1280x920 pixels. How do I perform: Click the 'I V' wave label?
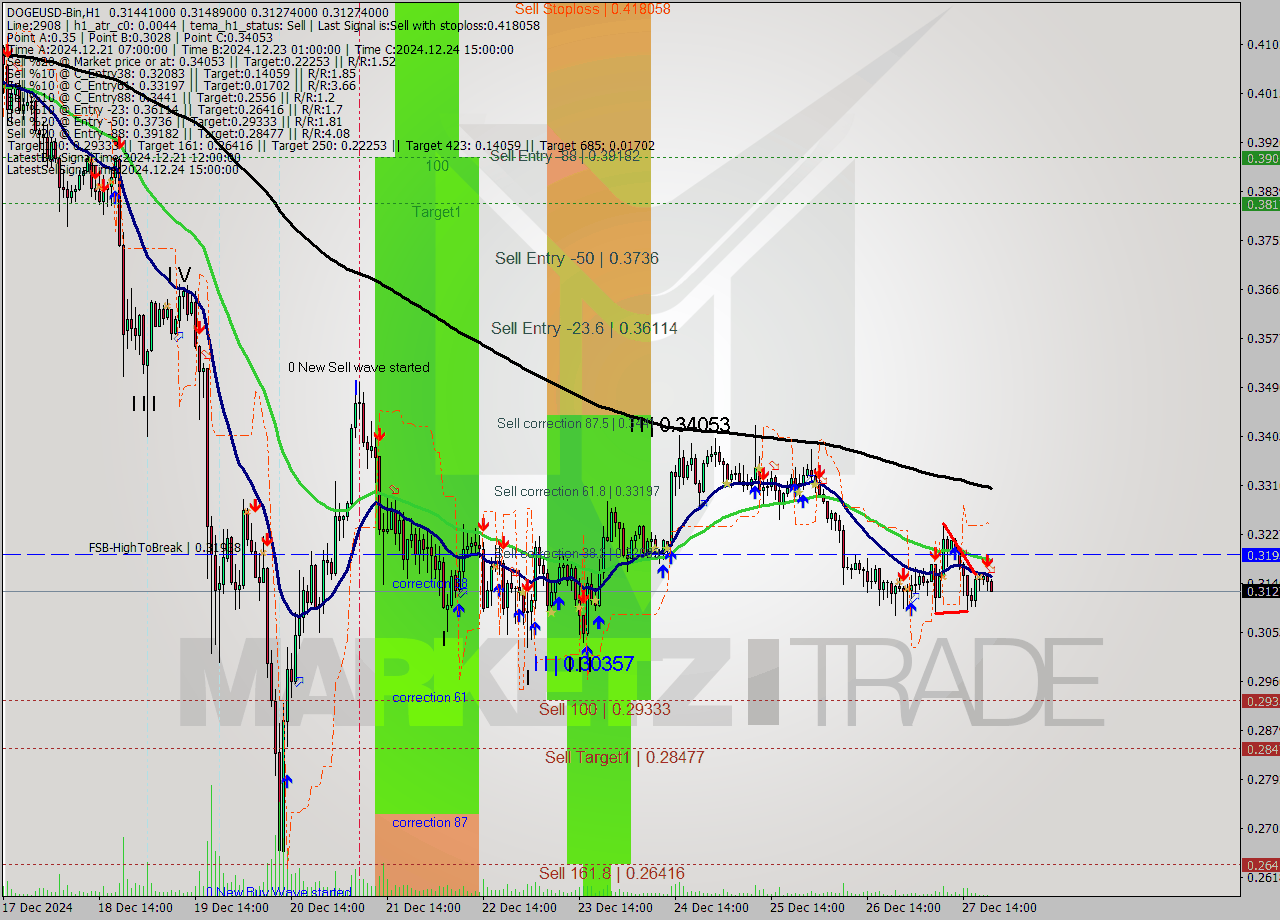(180, 274)
